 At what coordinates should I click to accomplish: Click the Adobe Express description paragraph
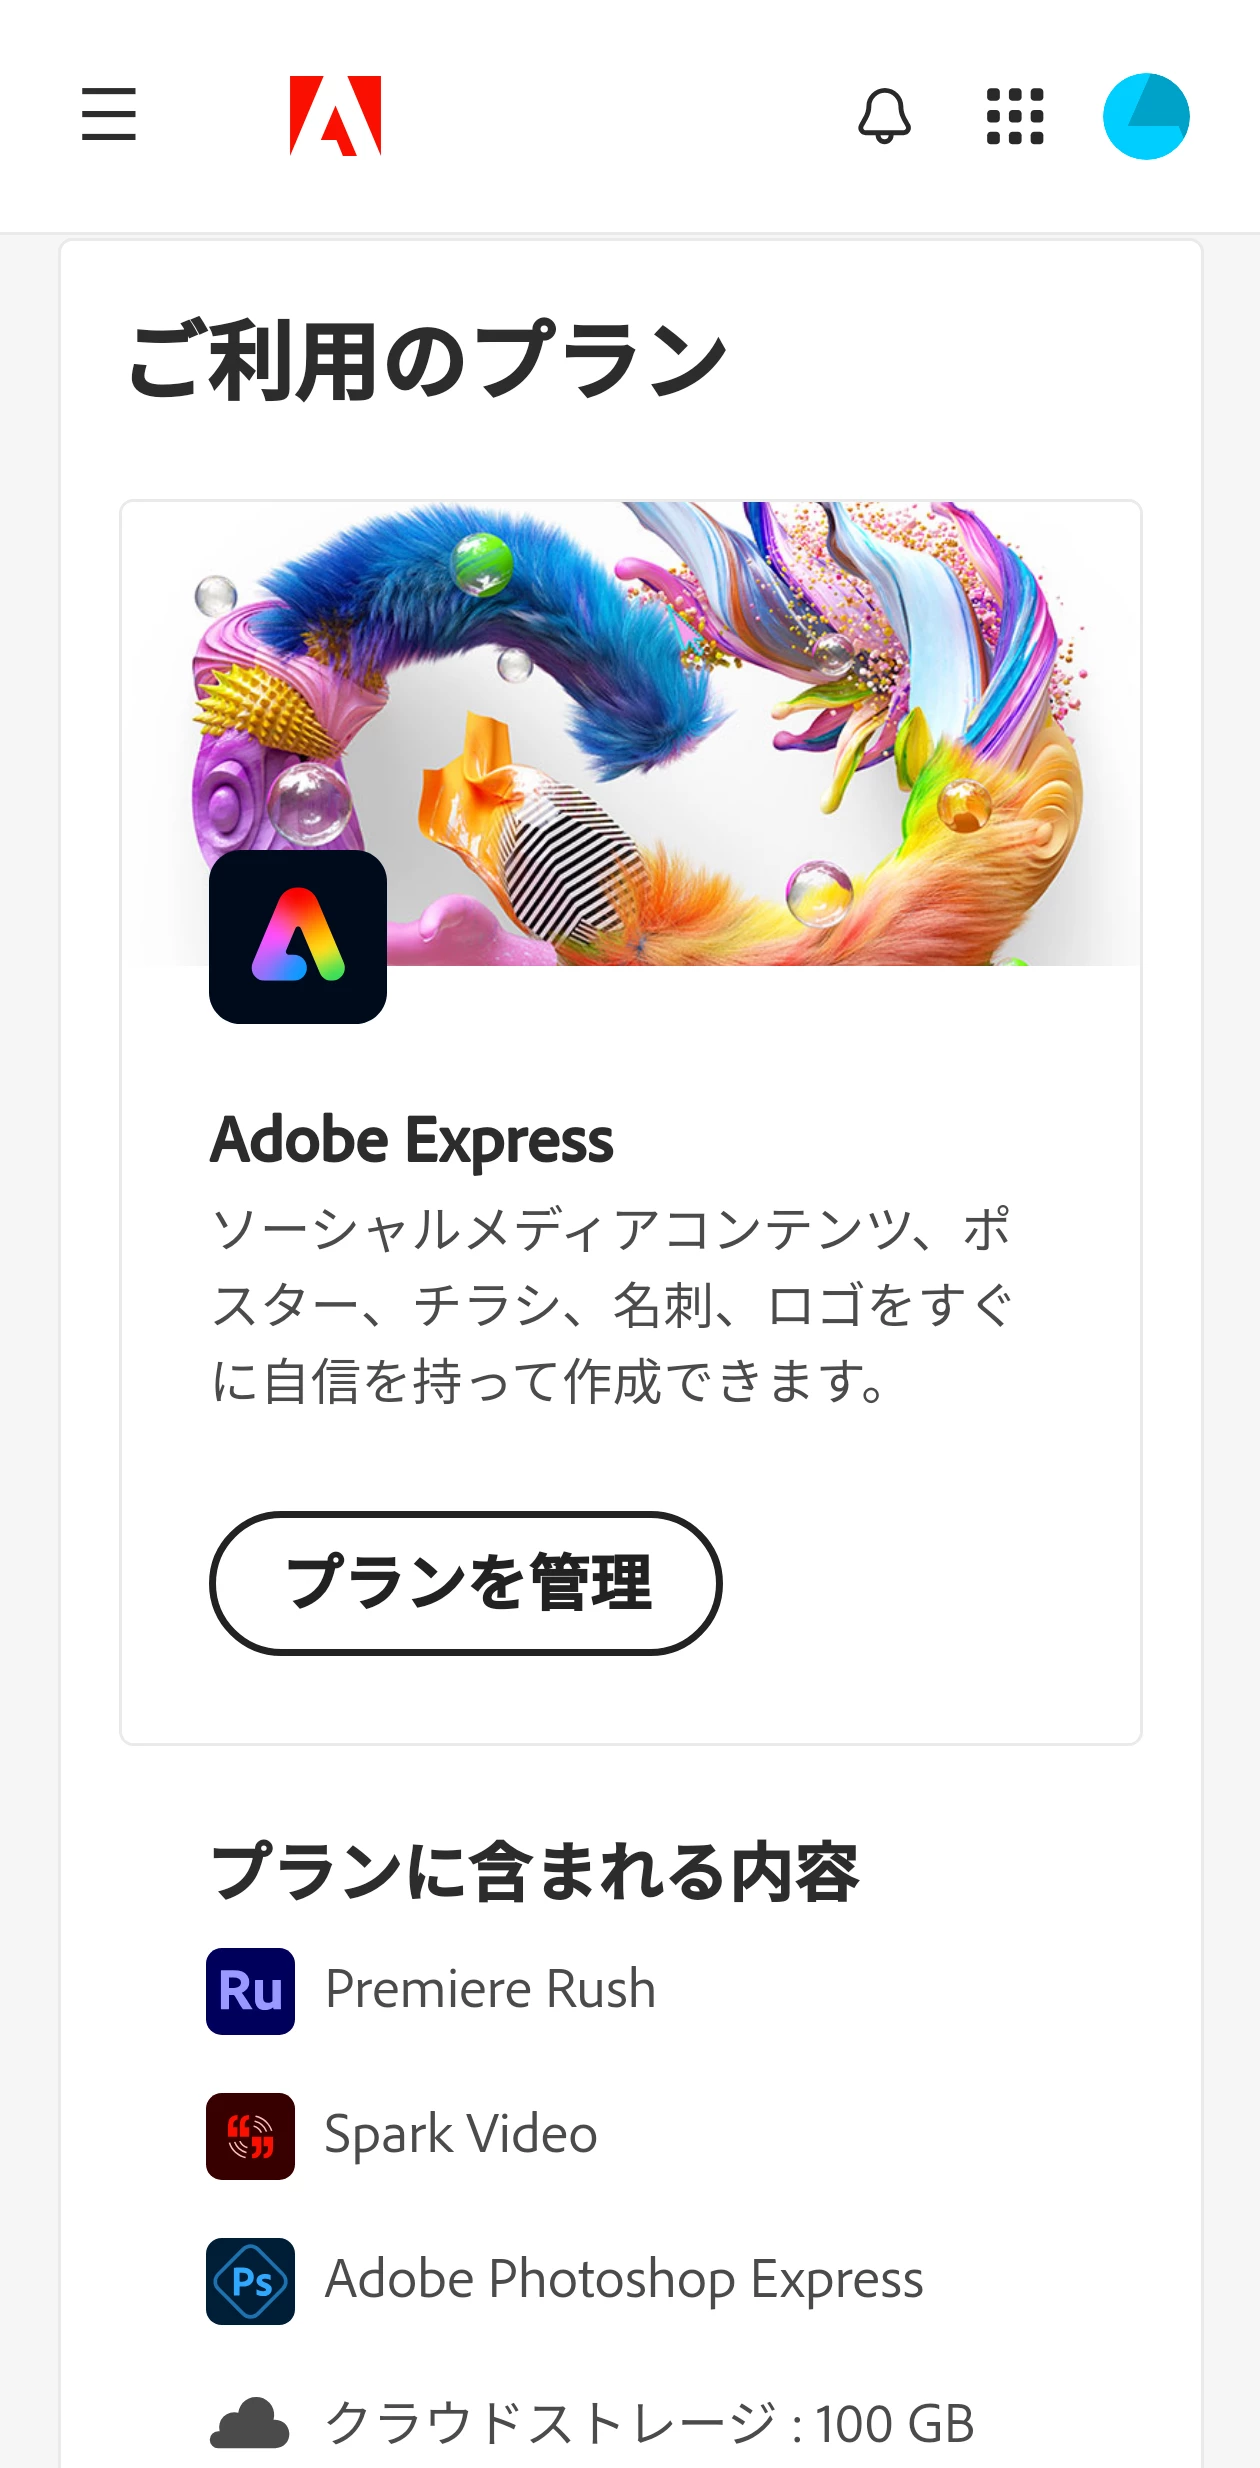tap(612, 1305)
